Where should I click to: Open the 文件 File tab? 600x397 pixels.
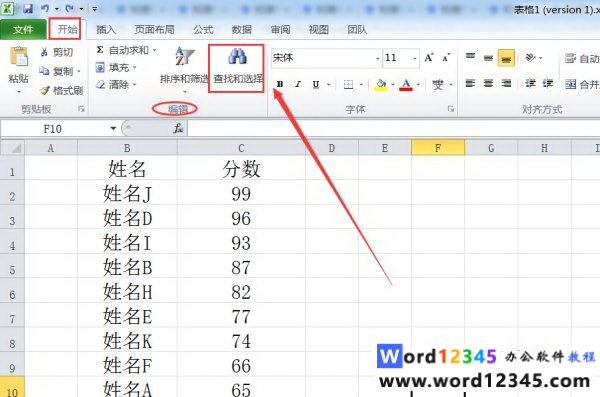pyautogui.click(x=23, y=29)
